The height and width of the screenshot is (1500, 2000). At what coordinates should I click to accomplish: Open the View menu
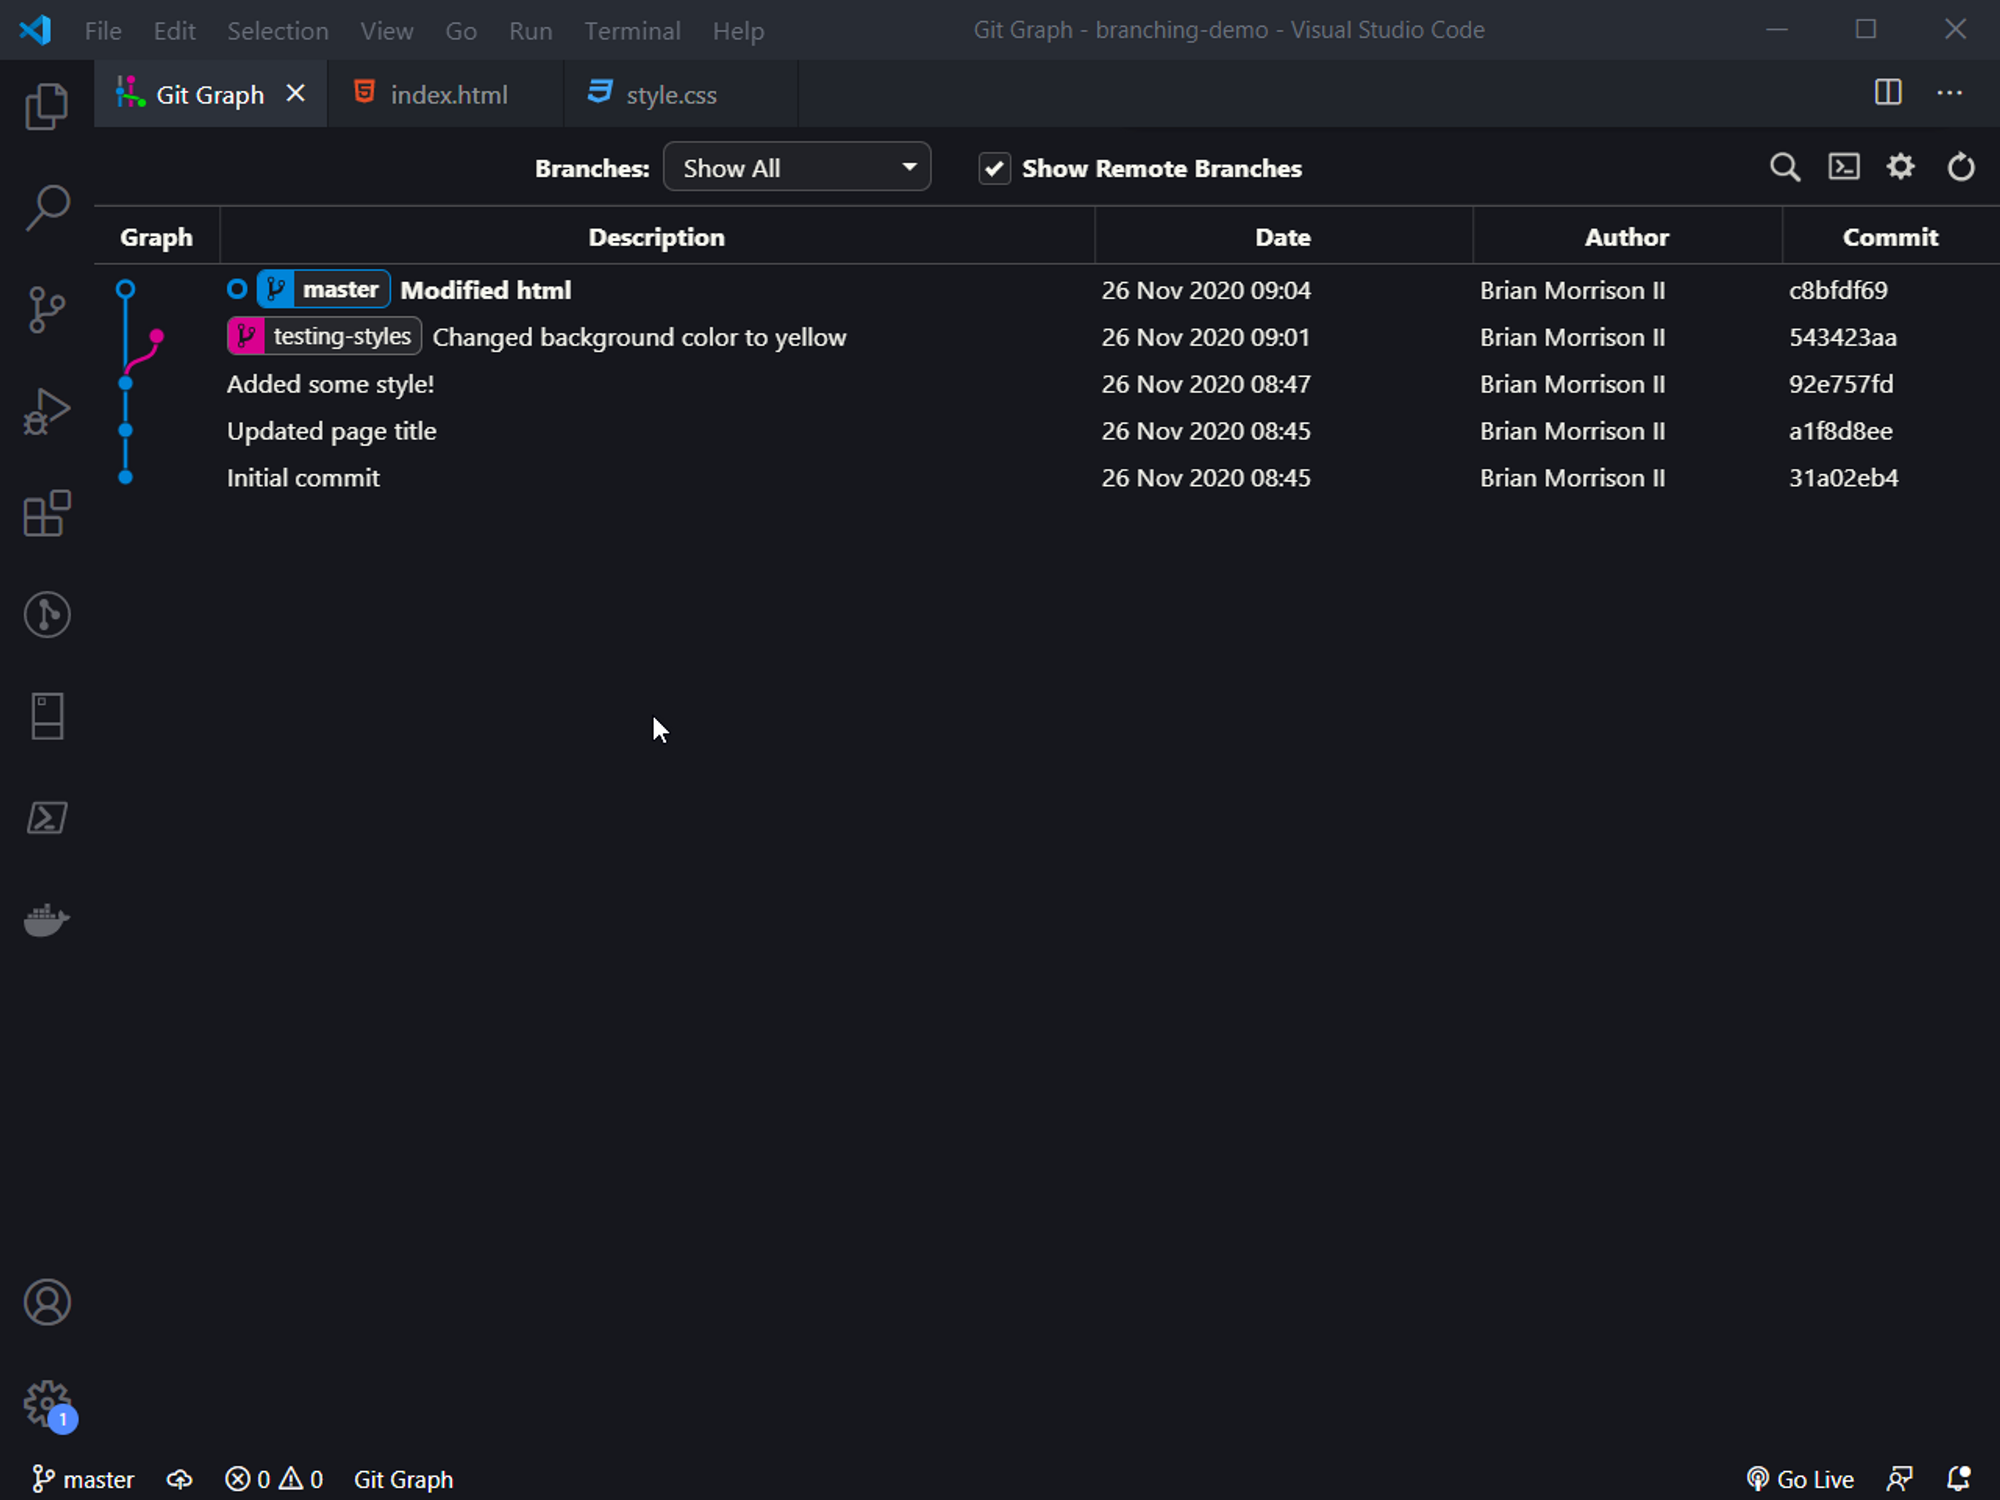(387, 31)
